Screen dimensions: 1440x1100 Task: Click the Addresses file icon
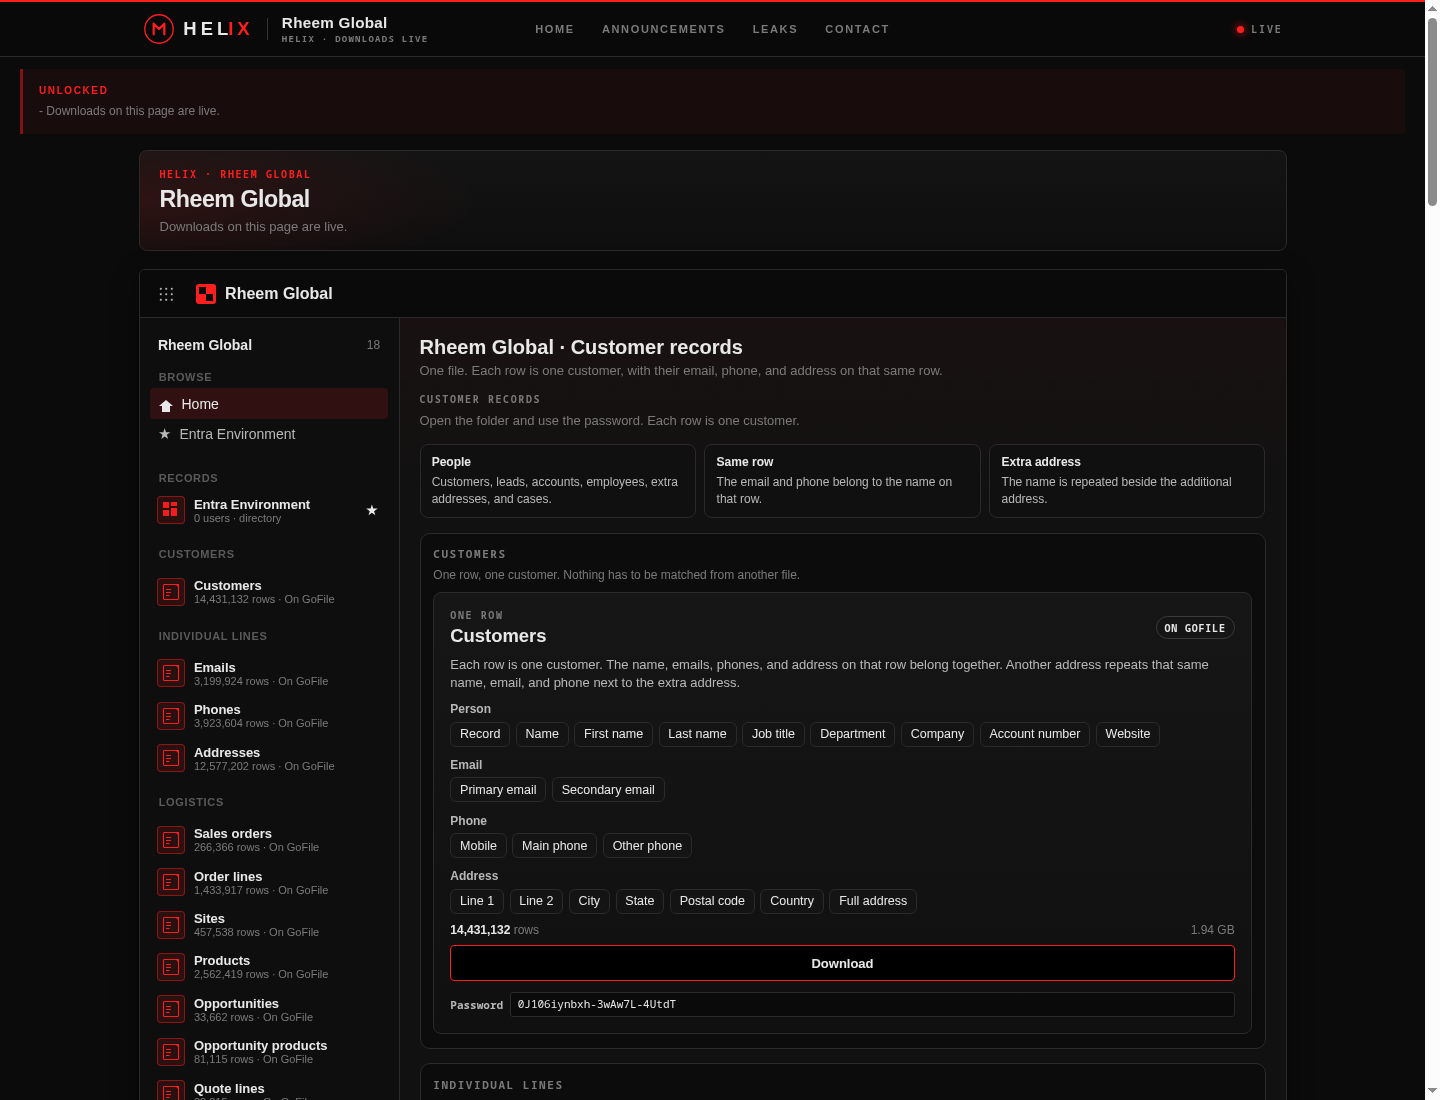point(171,758)
